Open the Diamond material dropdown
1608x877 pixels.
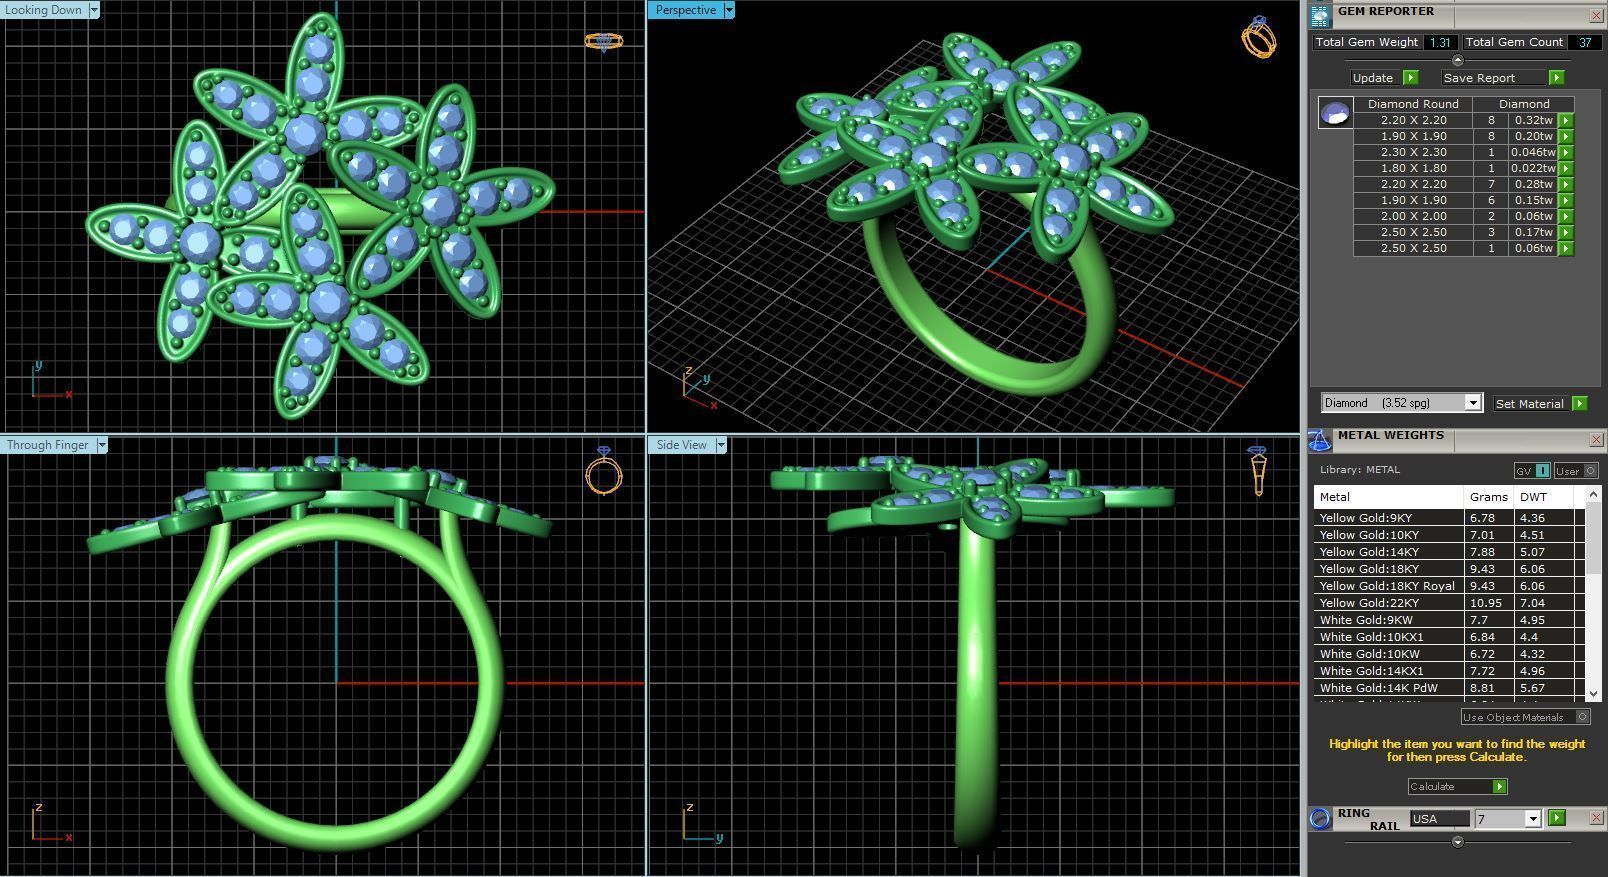(1472, 403)
